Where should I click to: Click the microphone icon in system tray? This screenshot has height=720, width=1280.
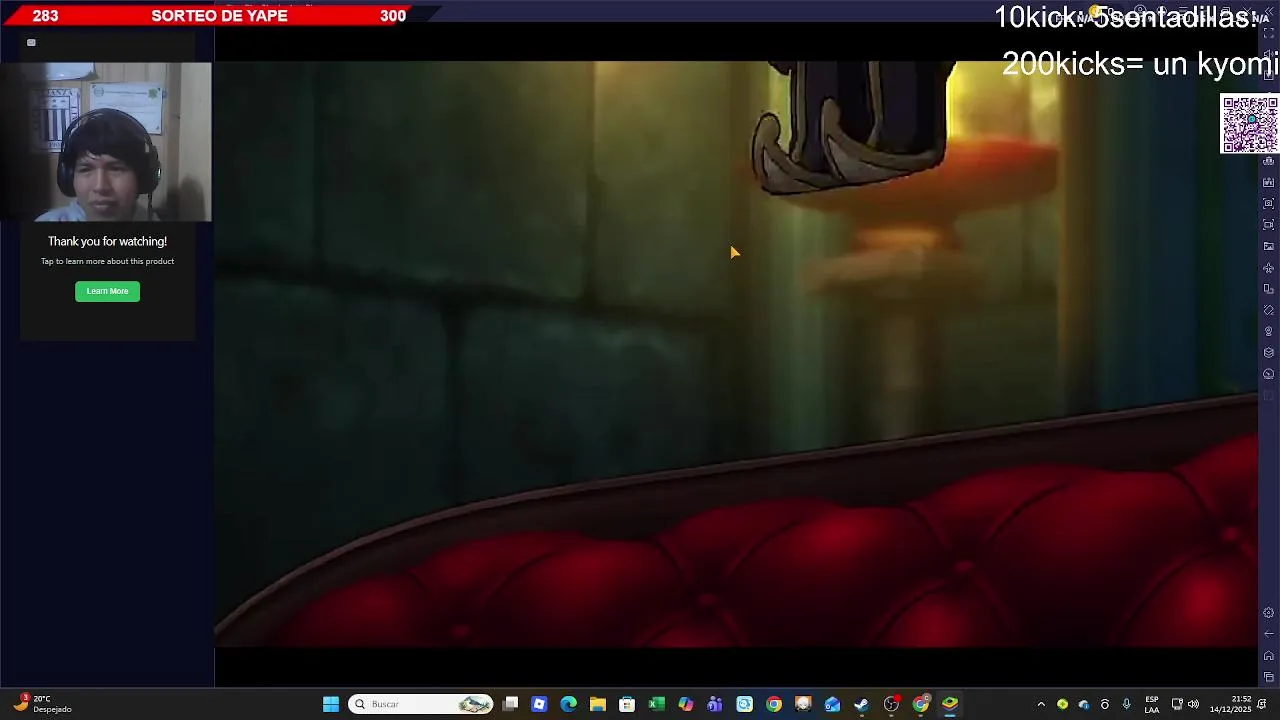[x=1126, y=704]
